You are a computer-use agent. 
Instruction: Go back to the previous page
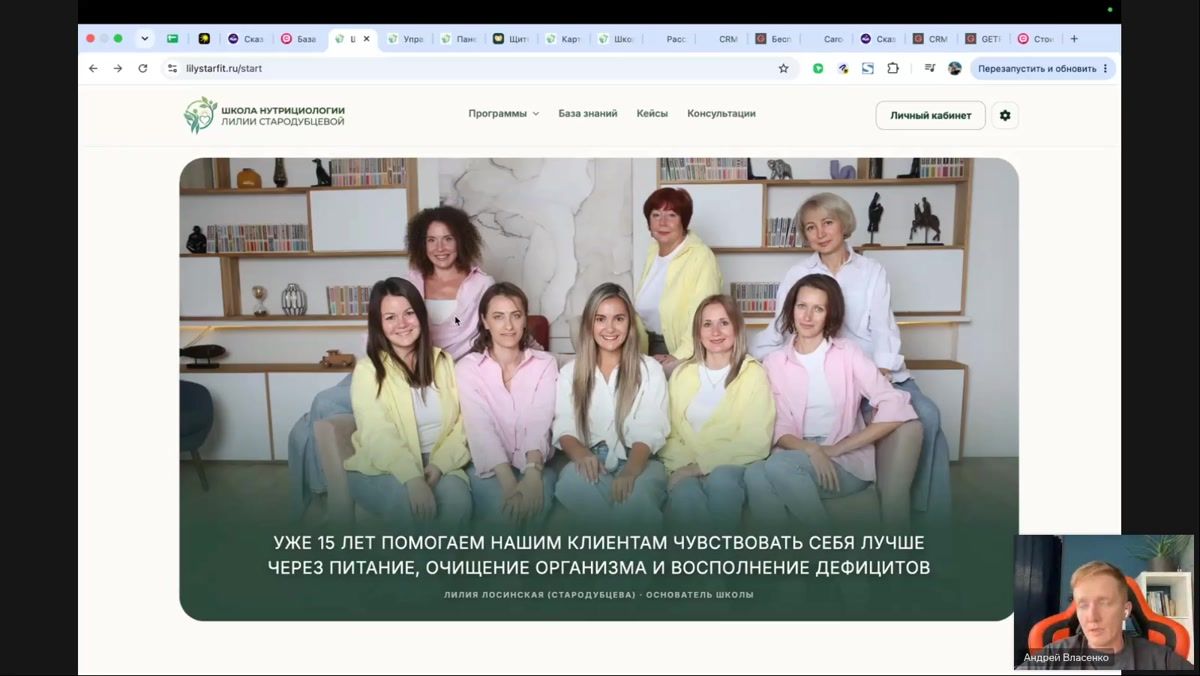[93, 68]
